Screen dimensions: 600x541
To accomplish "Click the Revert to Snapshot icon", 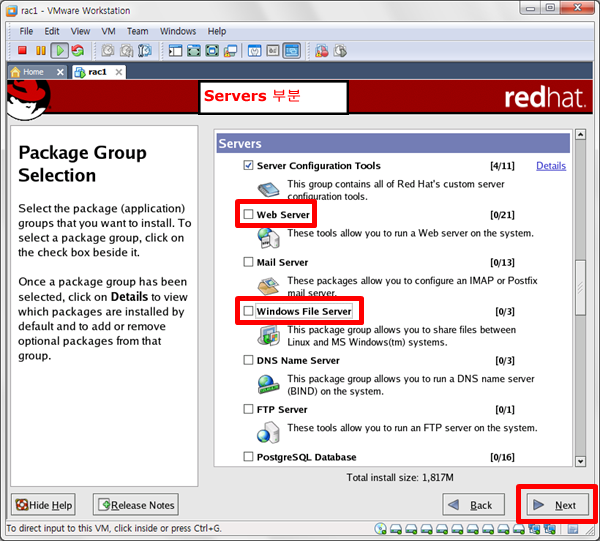I will pyautogui.click(x=126, y=51).
